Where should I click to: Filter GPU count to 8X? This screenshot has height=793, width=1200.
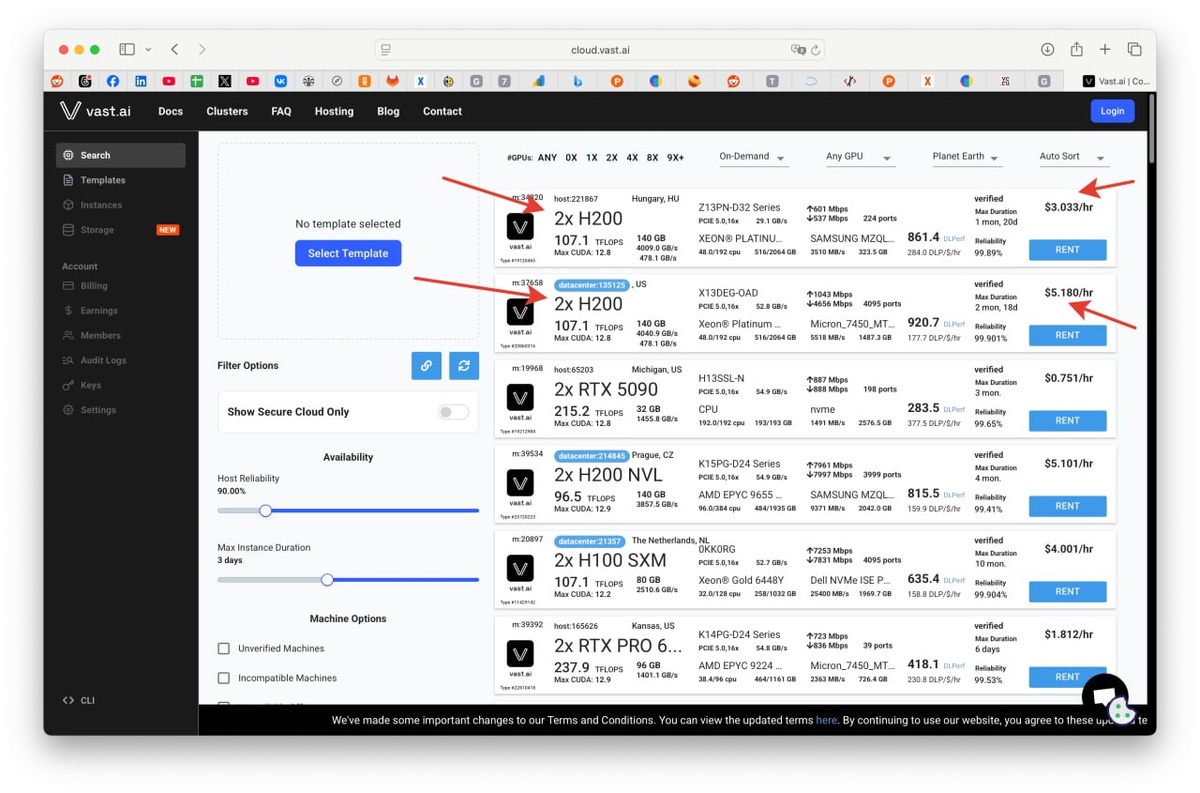[x=652, y=157]
